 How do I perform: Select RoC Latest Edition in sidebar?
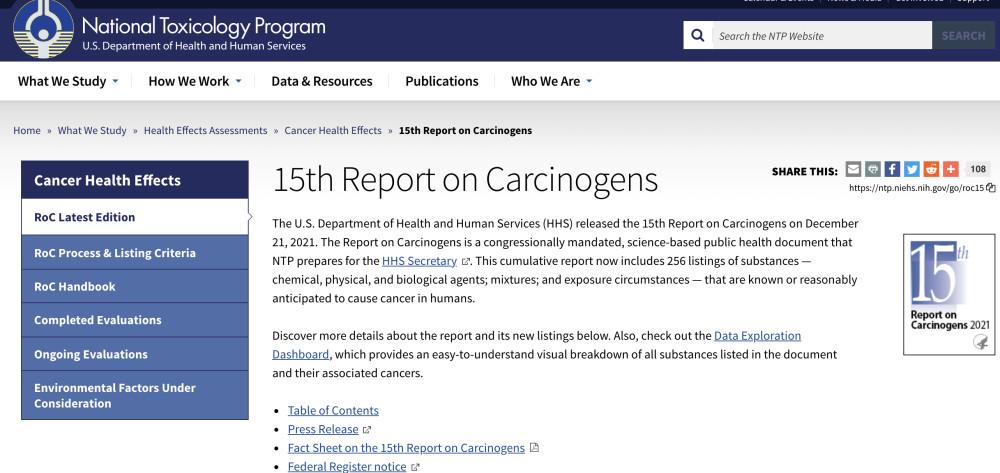[135, 217]
